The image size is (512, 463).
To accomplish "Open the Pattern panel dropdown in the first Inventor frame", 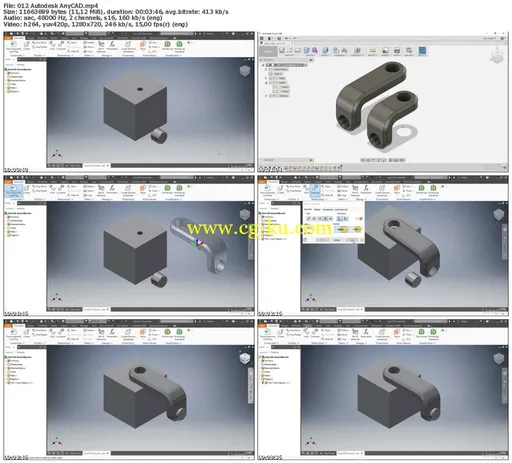I will pyautogui.click(x=89, y=55).
